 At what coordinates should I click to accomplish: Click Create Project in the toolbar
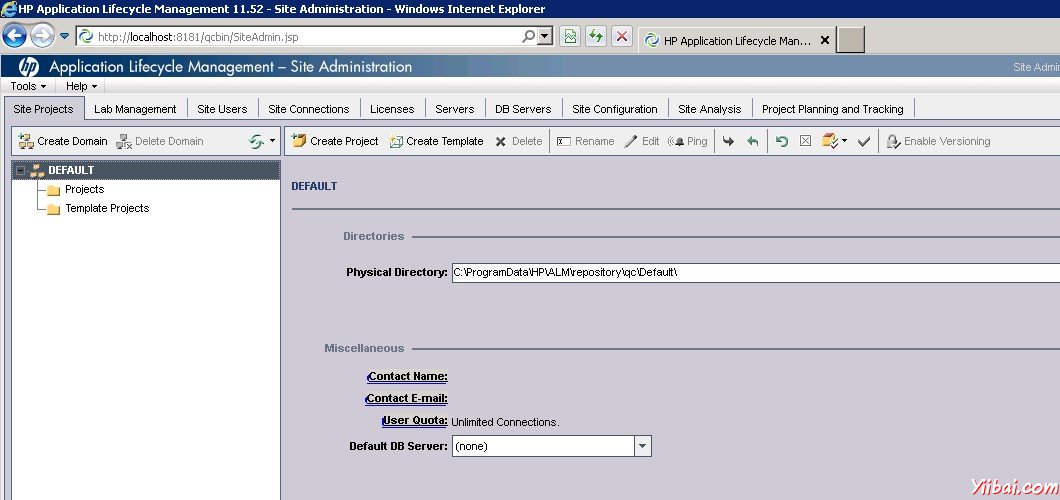(x=335, y=141)
